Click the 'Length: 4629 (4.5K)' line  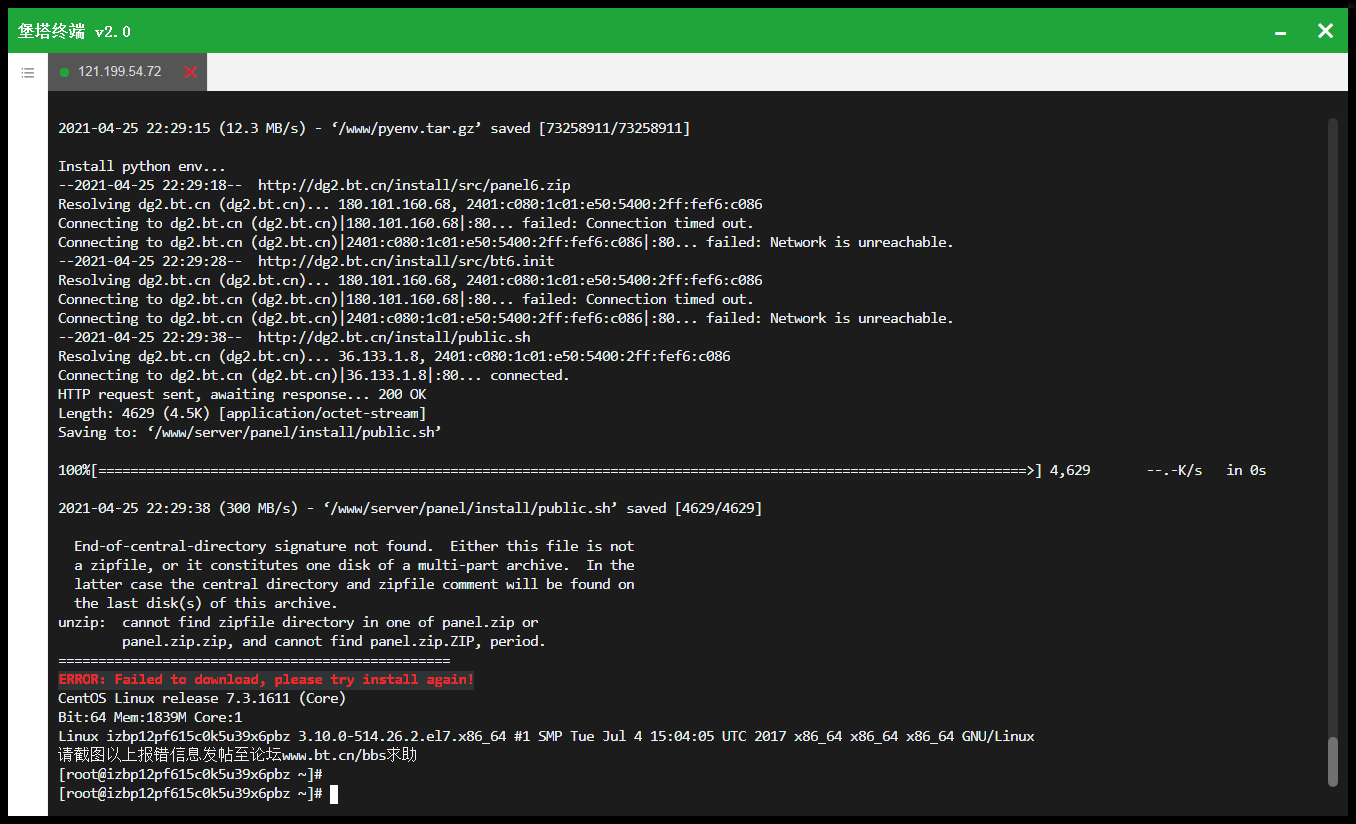242,413
